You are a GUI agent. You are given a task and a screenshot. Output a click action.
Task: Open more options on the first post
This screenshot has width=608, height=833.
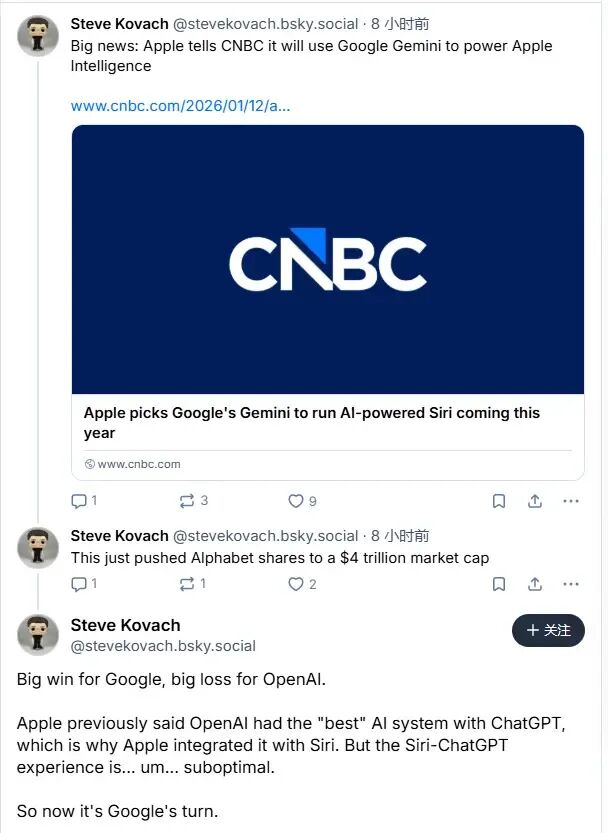(x=571, y=501)
